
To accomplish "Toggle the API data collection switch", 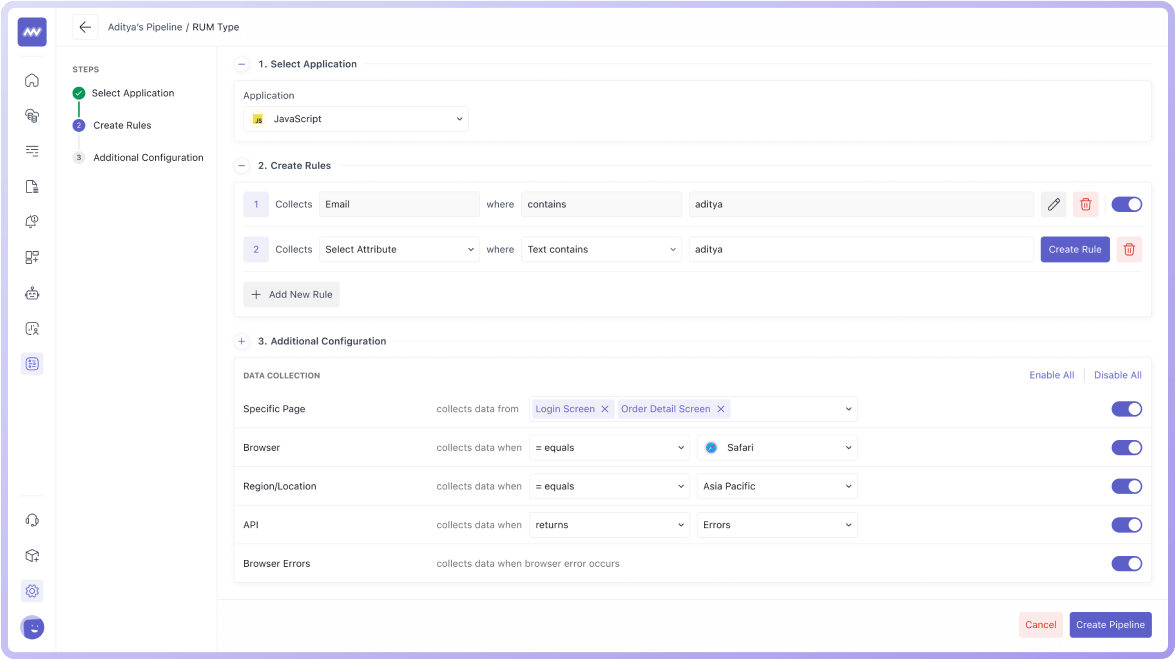I will pos(1126,525).
